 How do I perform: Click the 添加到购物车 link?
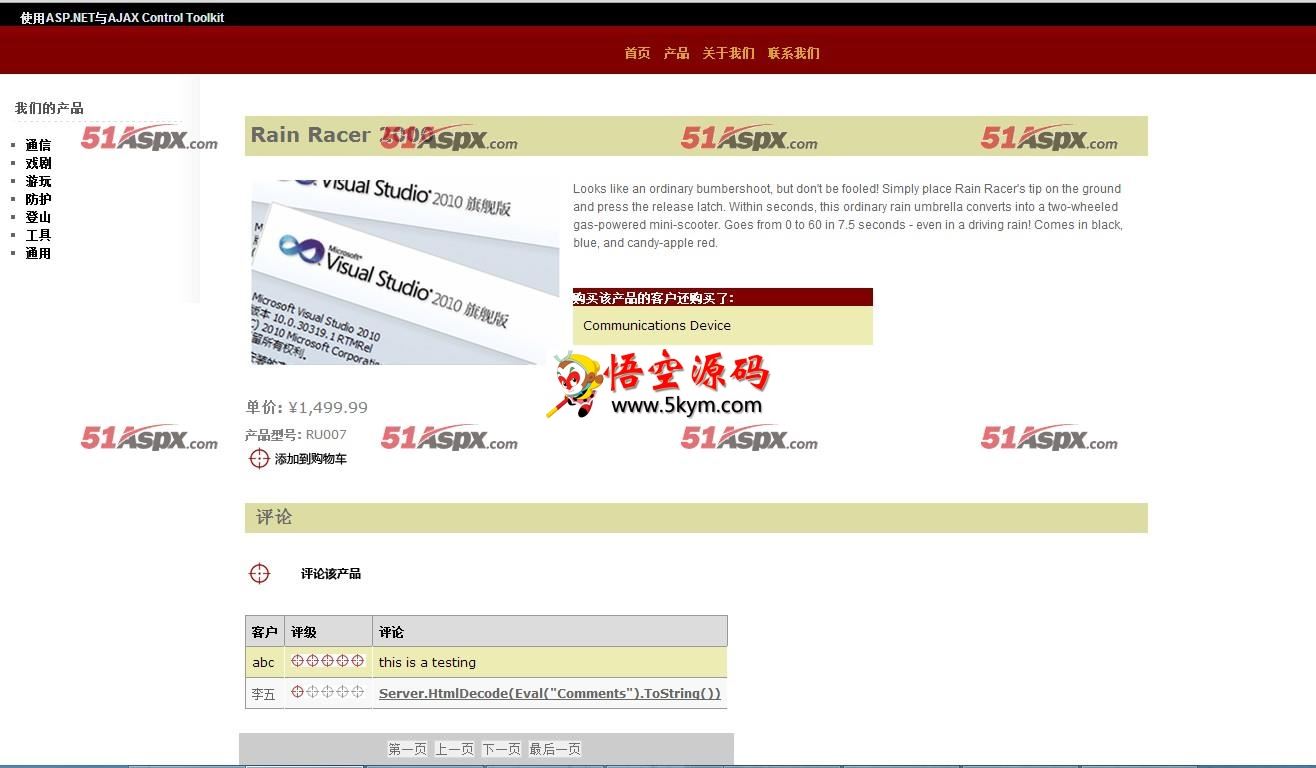coord(310,459)
